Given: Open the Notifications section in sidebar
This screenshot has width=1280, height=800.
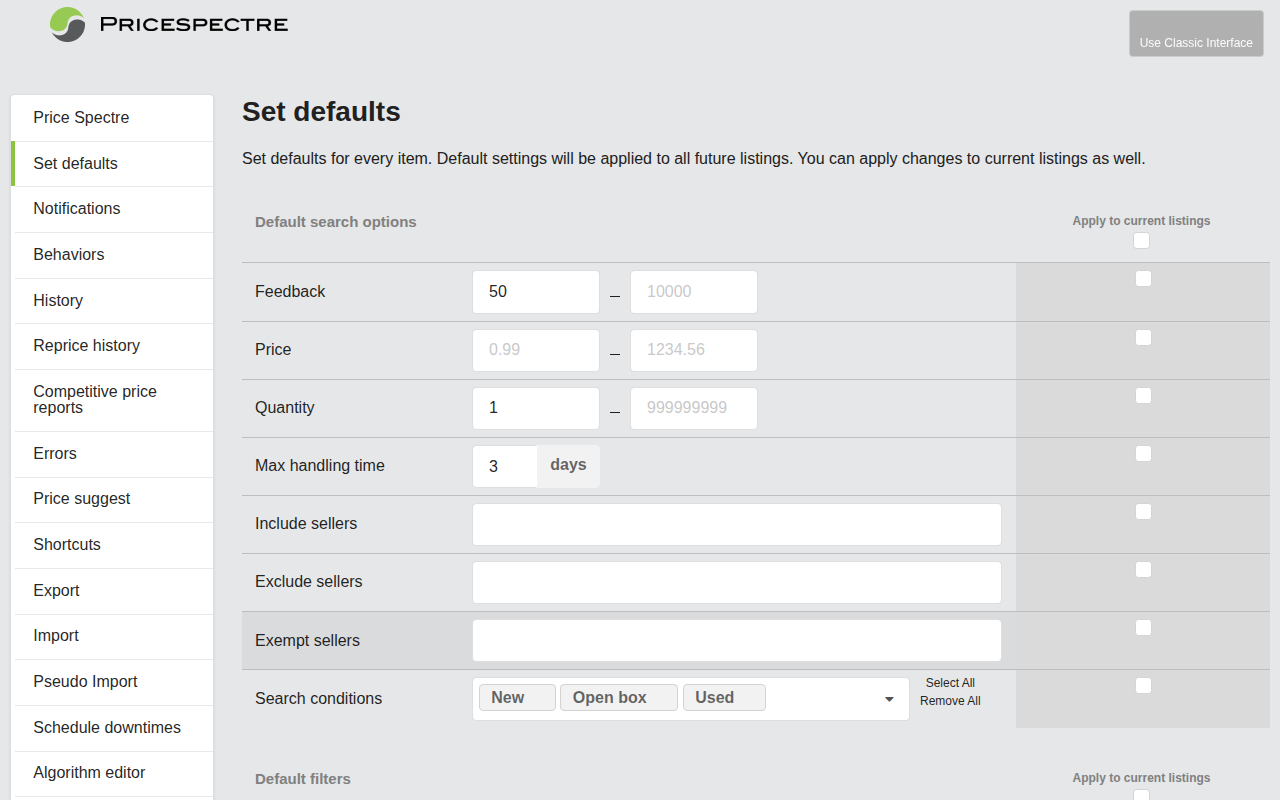Looking at the screenshot, I should [x=76, y=208].
